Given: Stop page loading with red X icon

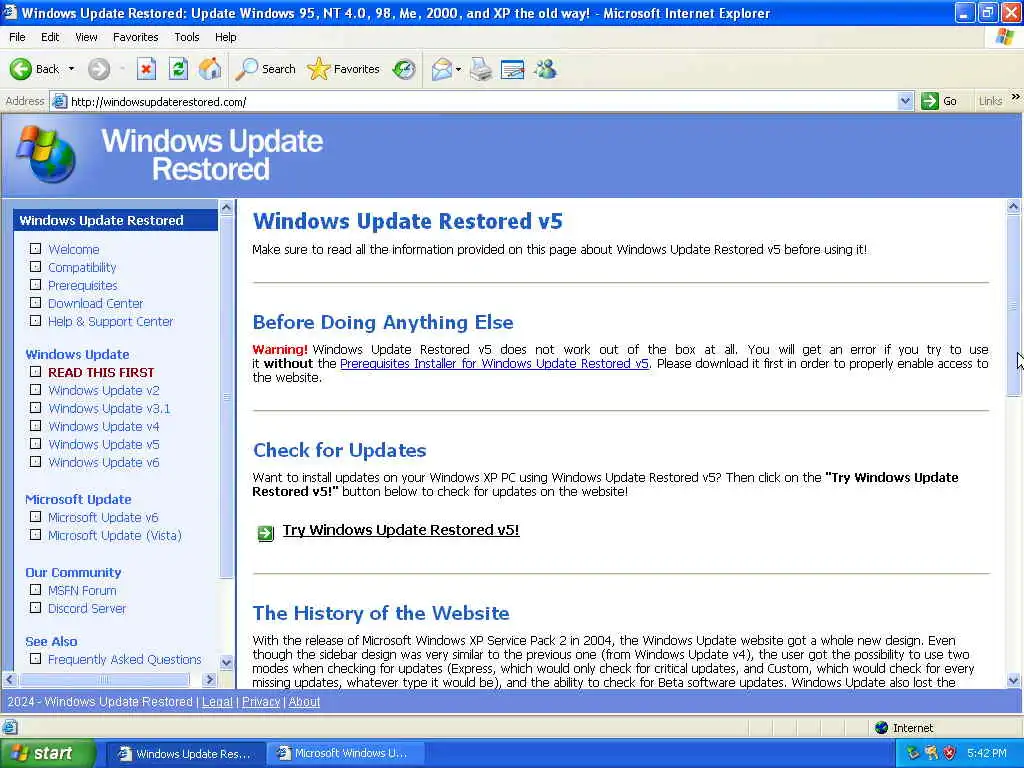Looking at the screenshot, I should (146, 69).
